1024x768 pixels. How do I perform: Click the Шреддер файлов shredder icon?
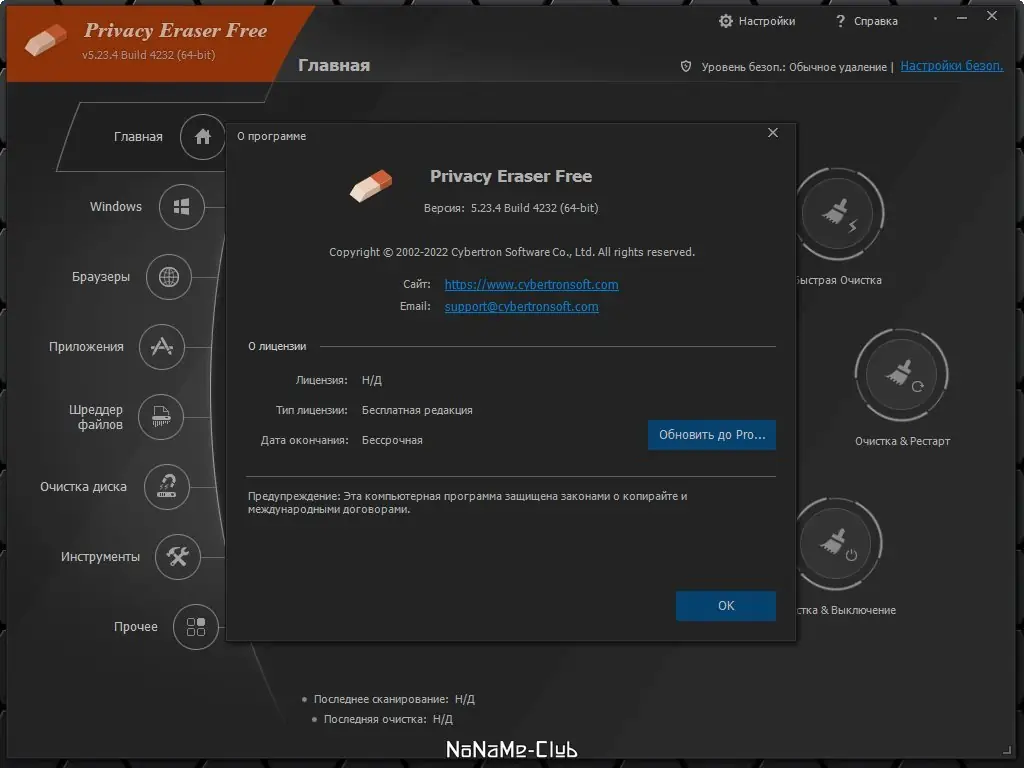pos(160,417)
